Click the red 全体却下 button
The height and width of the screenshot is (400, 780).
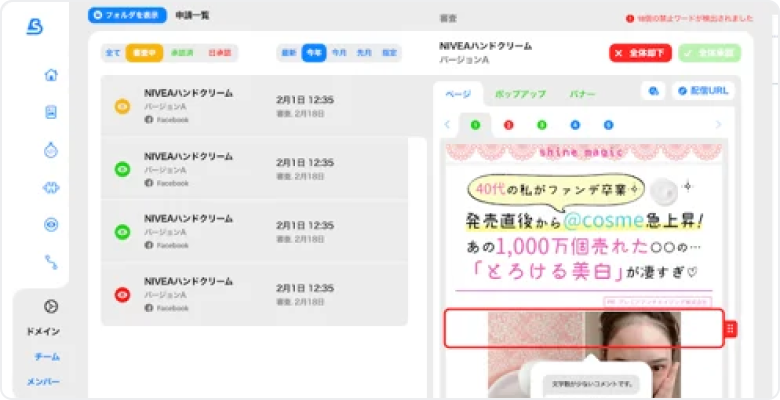tap(640, 53)
